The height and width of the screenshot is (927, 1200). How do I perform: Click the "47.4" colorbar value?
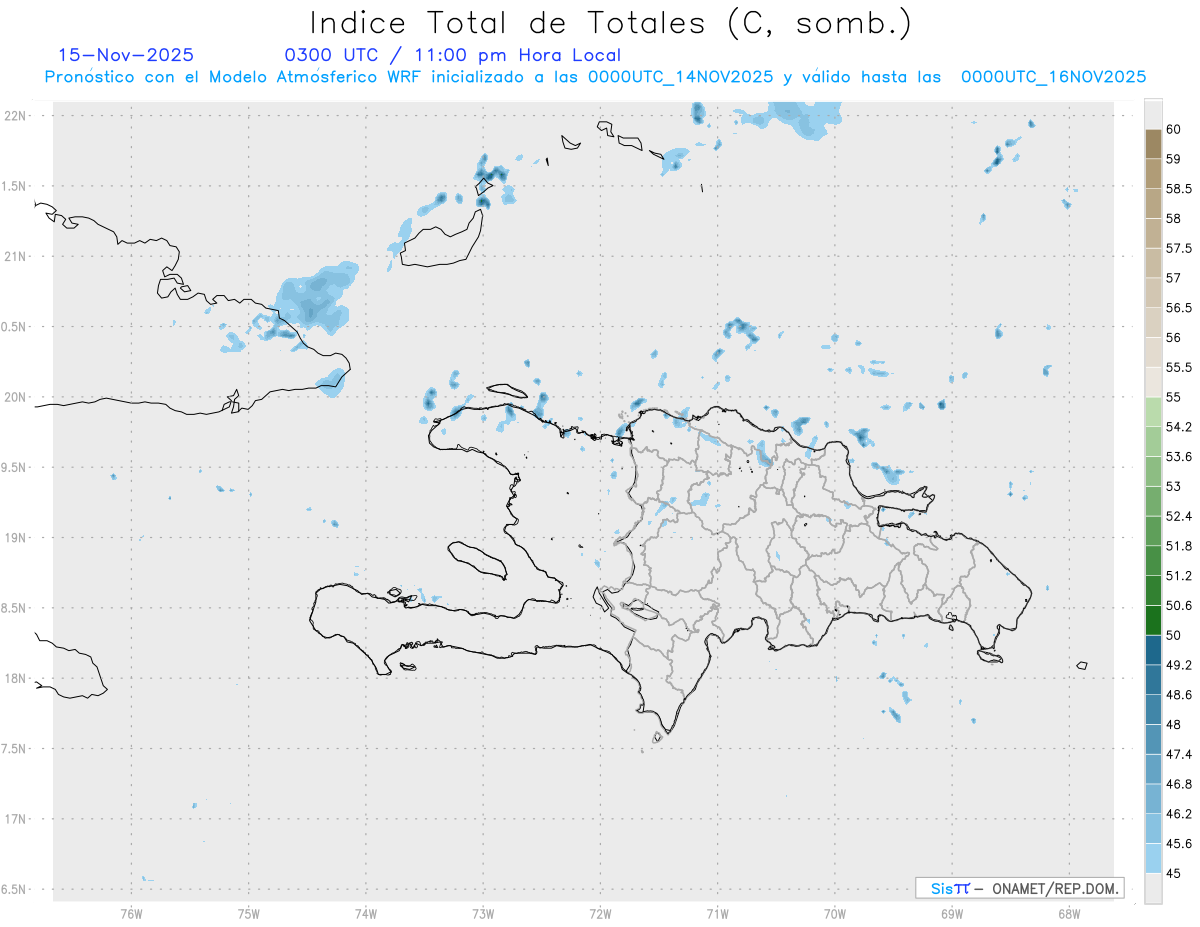[1179, 754]
